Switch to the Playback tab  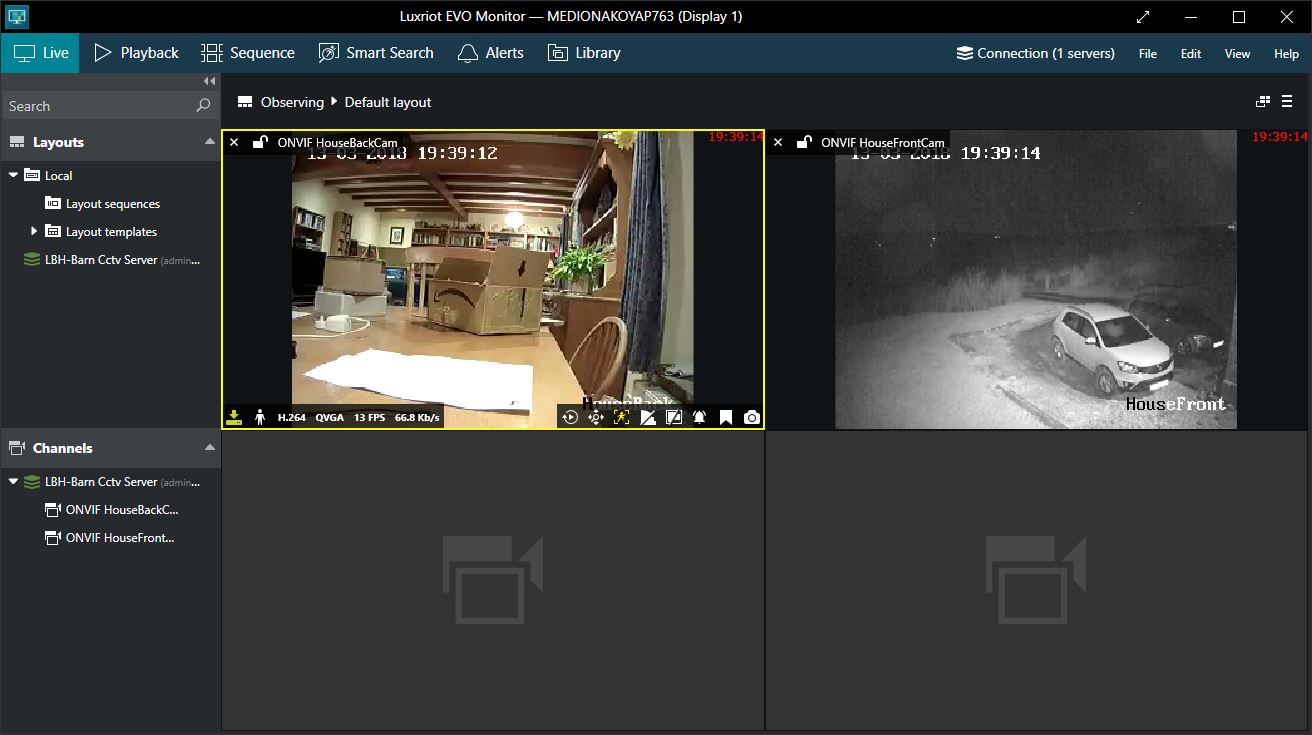coord(135,53)
